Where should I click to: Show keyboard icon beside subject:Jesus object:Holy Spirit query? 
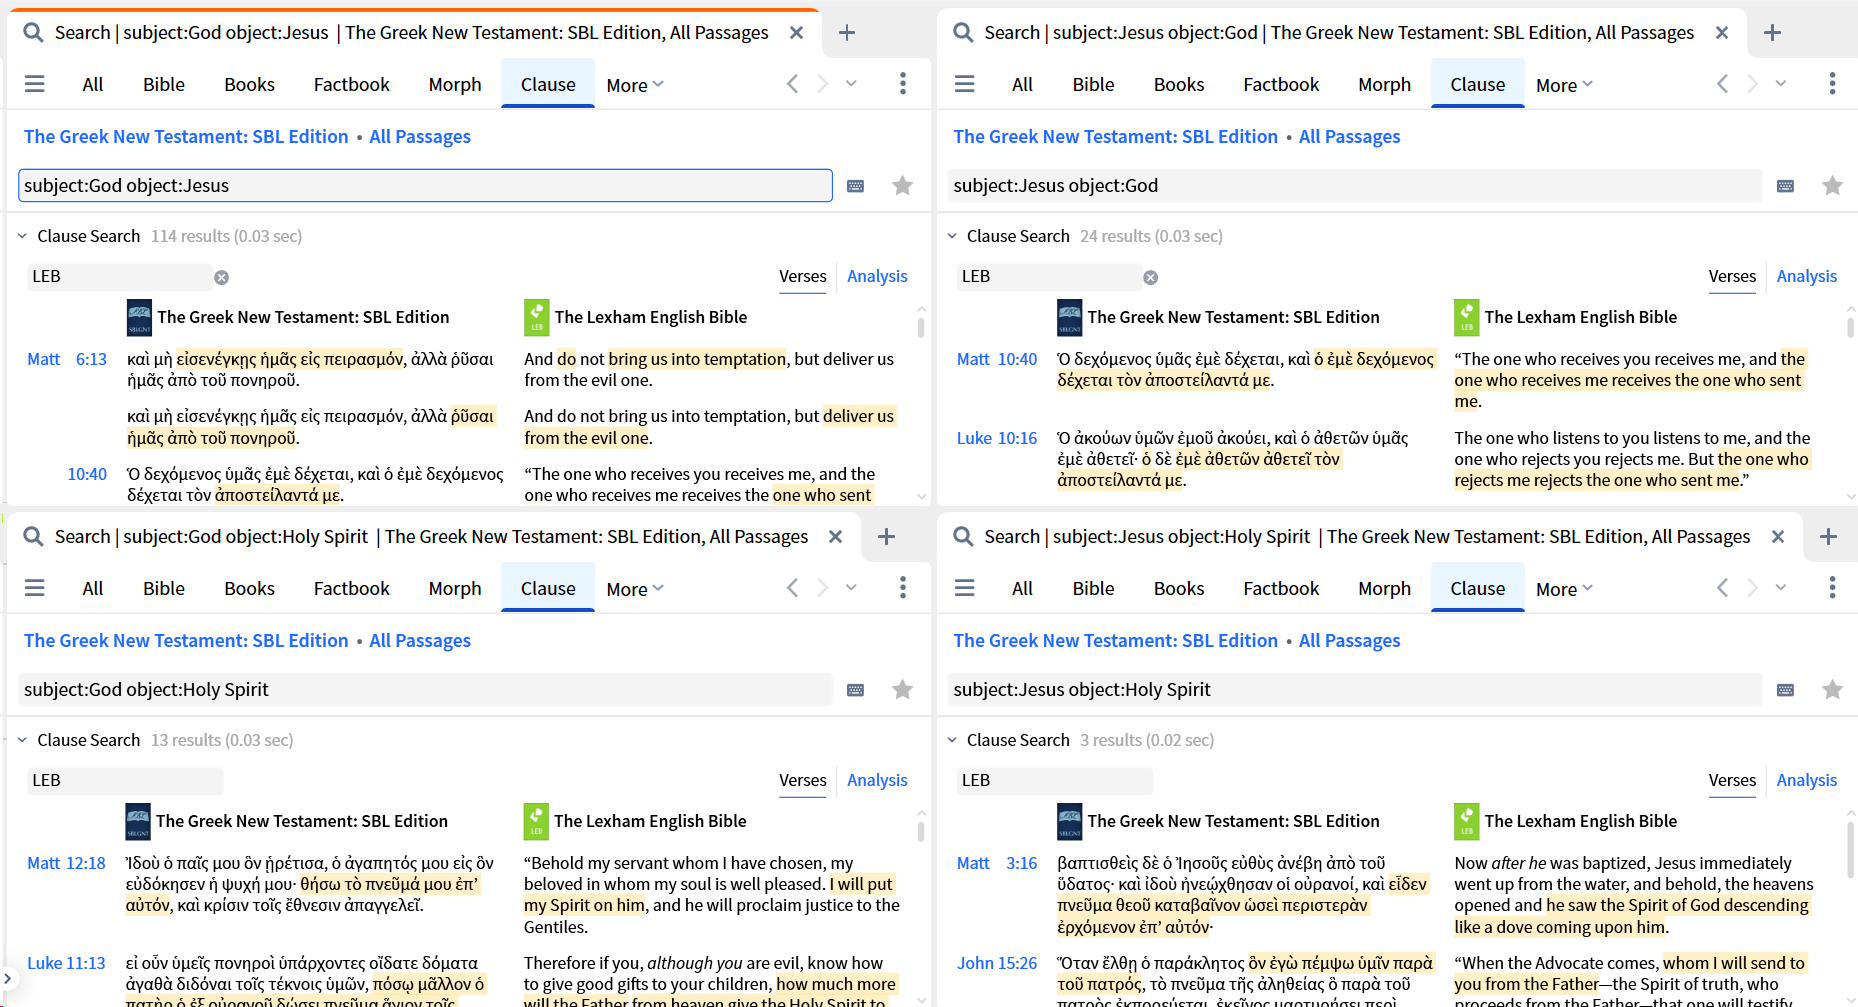(1786, 690)
